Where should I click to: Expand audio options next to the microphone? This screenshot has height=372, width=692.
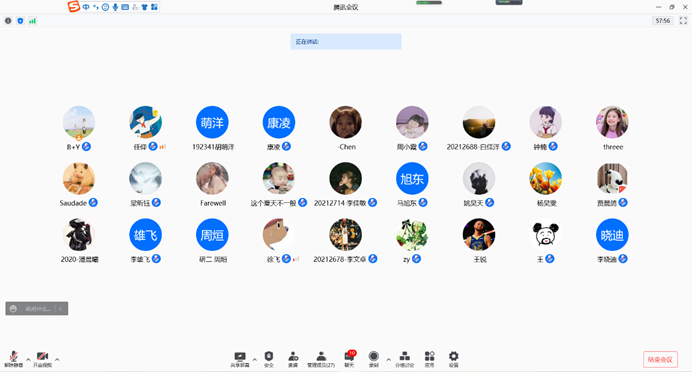[28, 360]
